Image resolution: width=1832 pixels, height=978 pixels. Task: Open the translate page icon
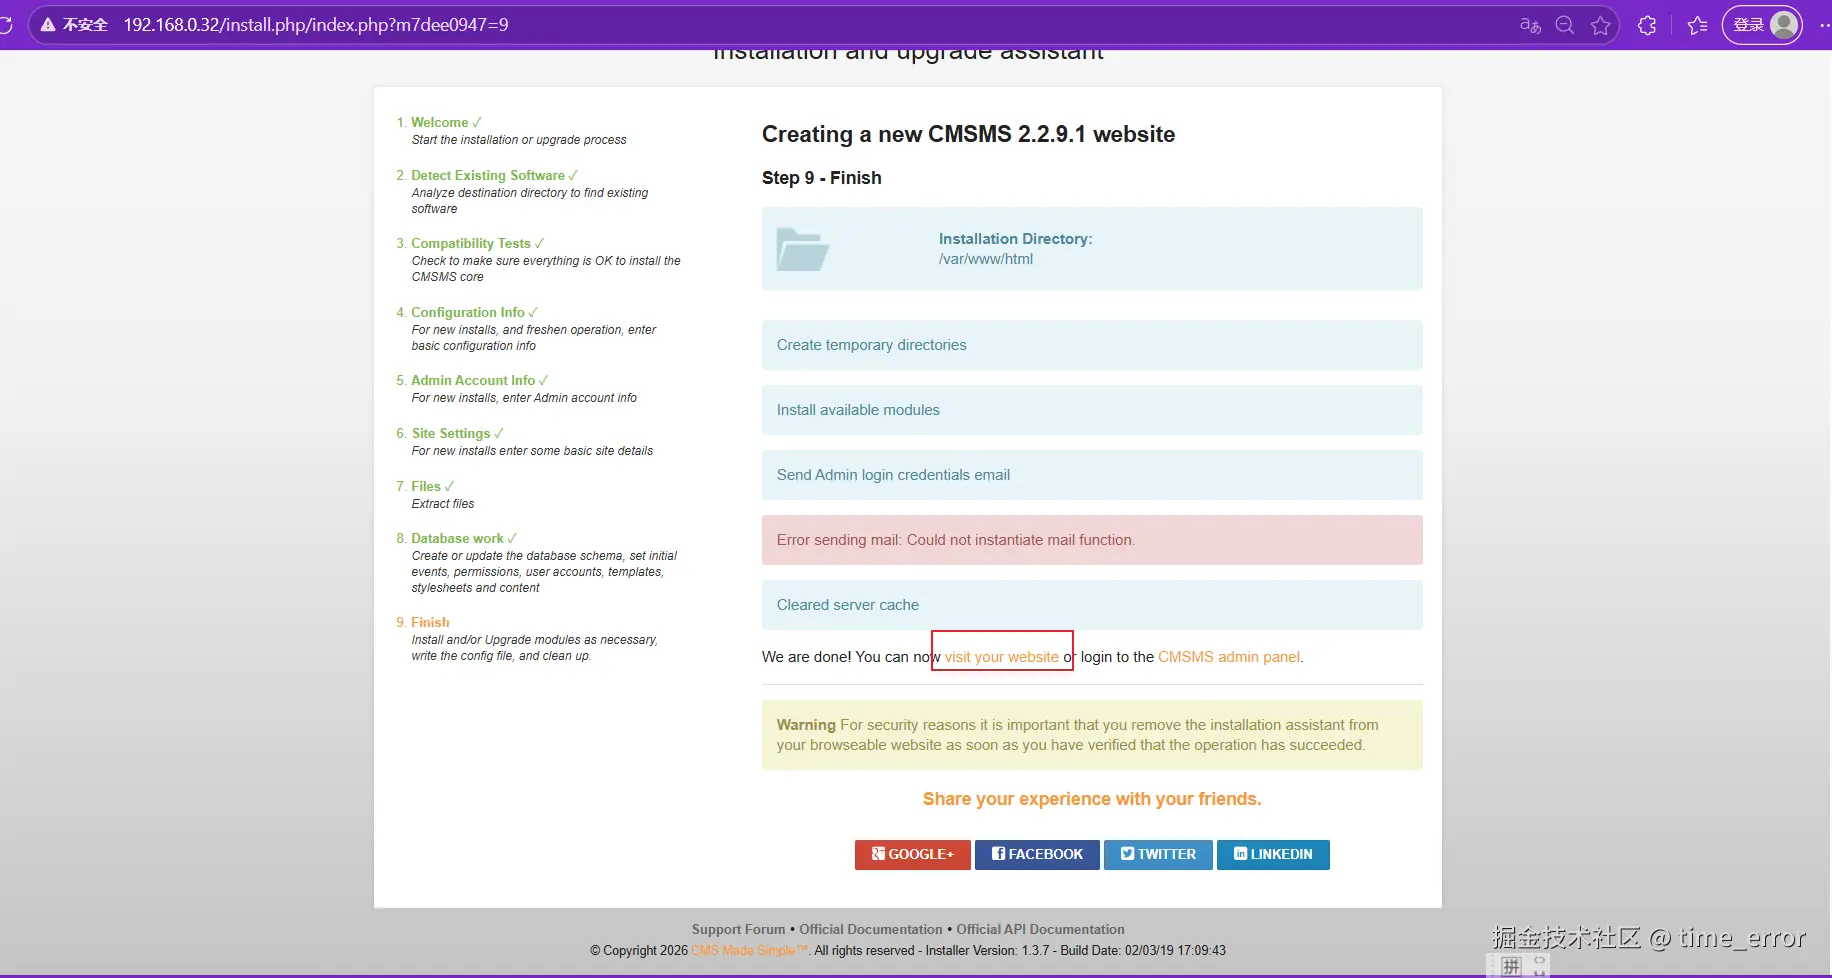coord(1530,25)
